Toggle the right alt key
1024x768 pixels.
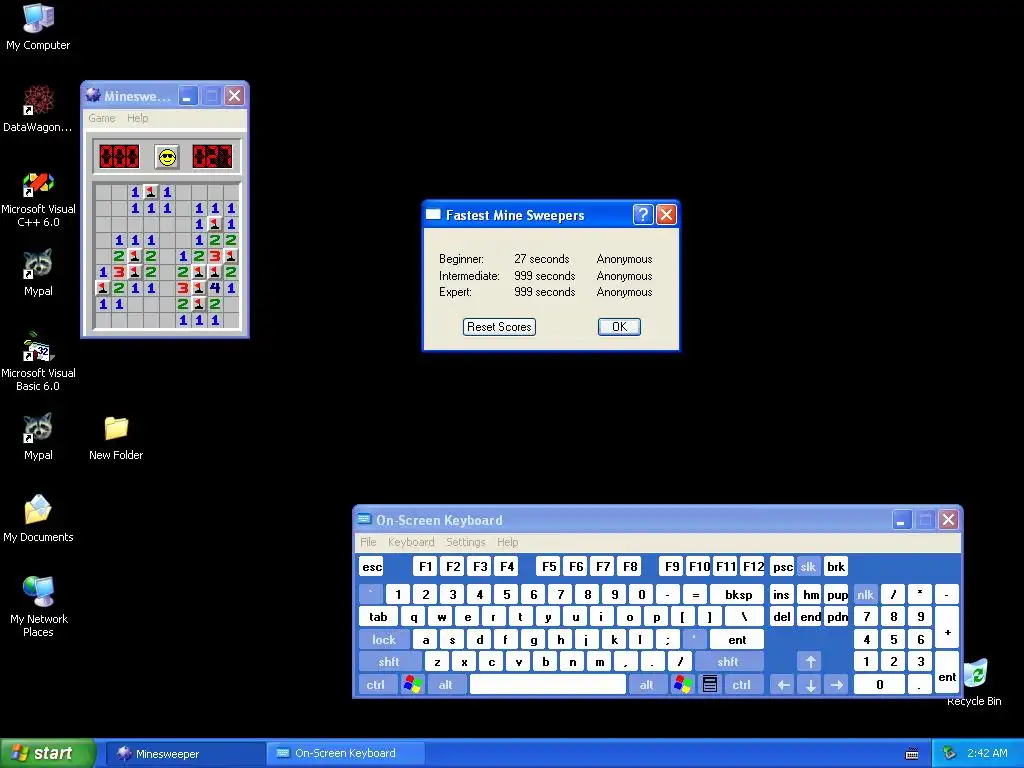647,684
